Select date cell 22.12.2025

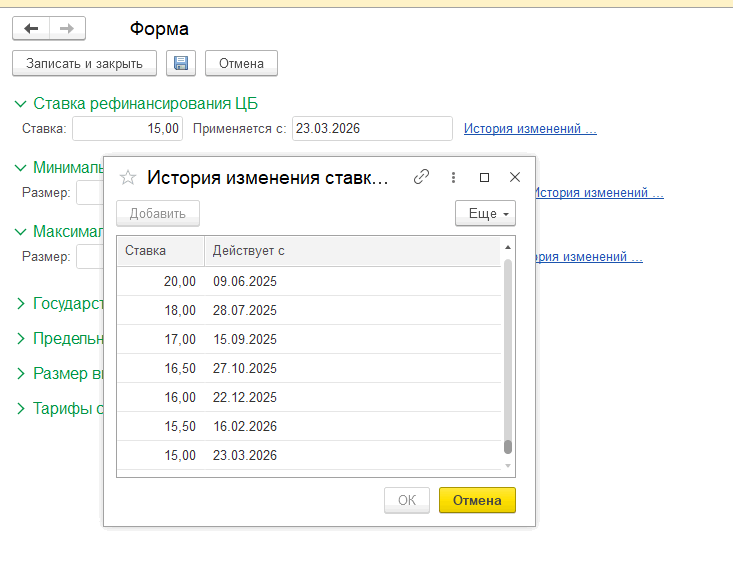click(x=352, y=397)
